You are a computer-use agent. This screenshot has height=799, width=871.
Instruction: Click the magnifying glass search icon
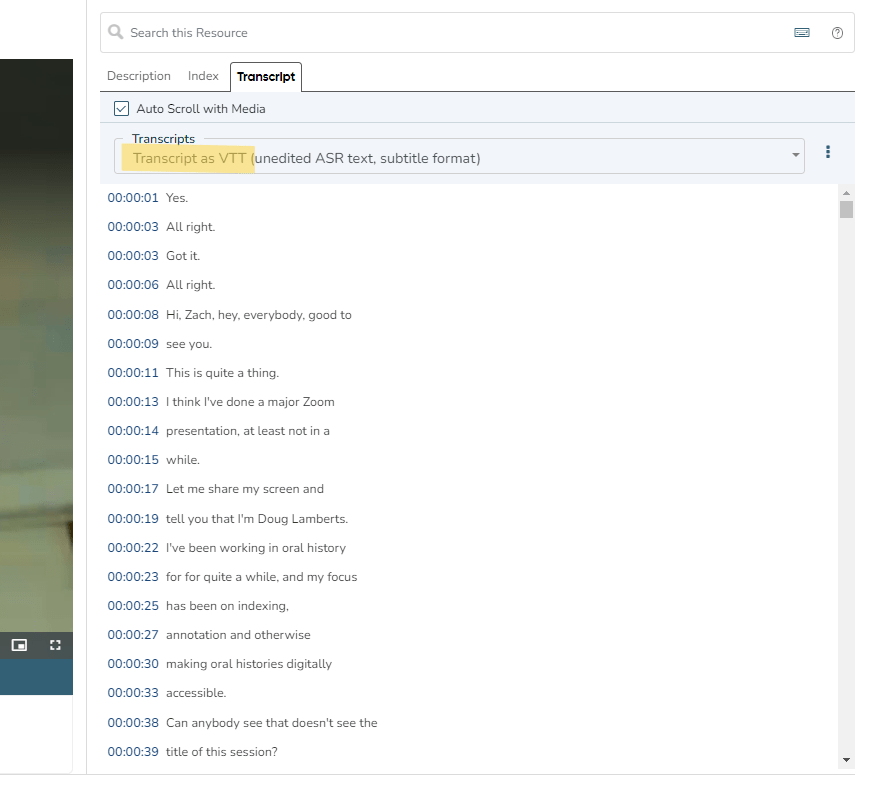(x=116, y=33)
